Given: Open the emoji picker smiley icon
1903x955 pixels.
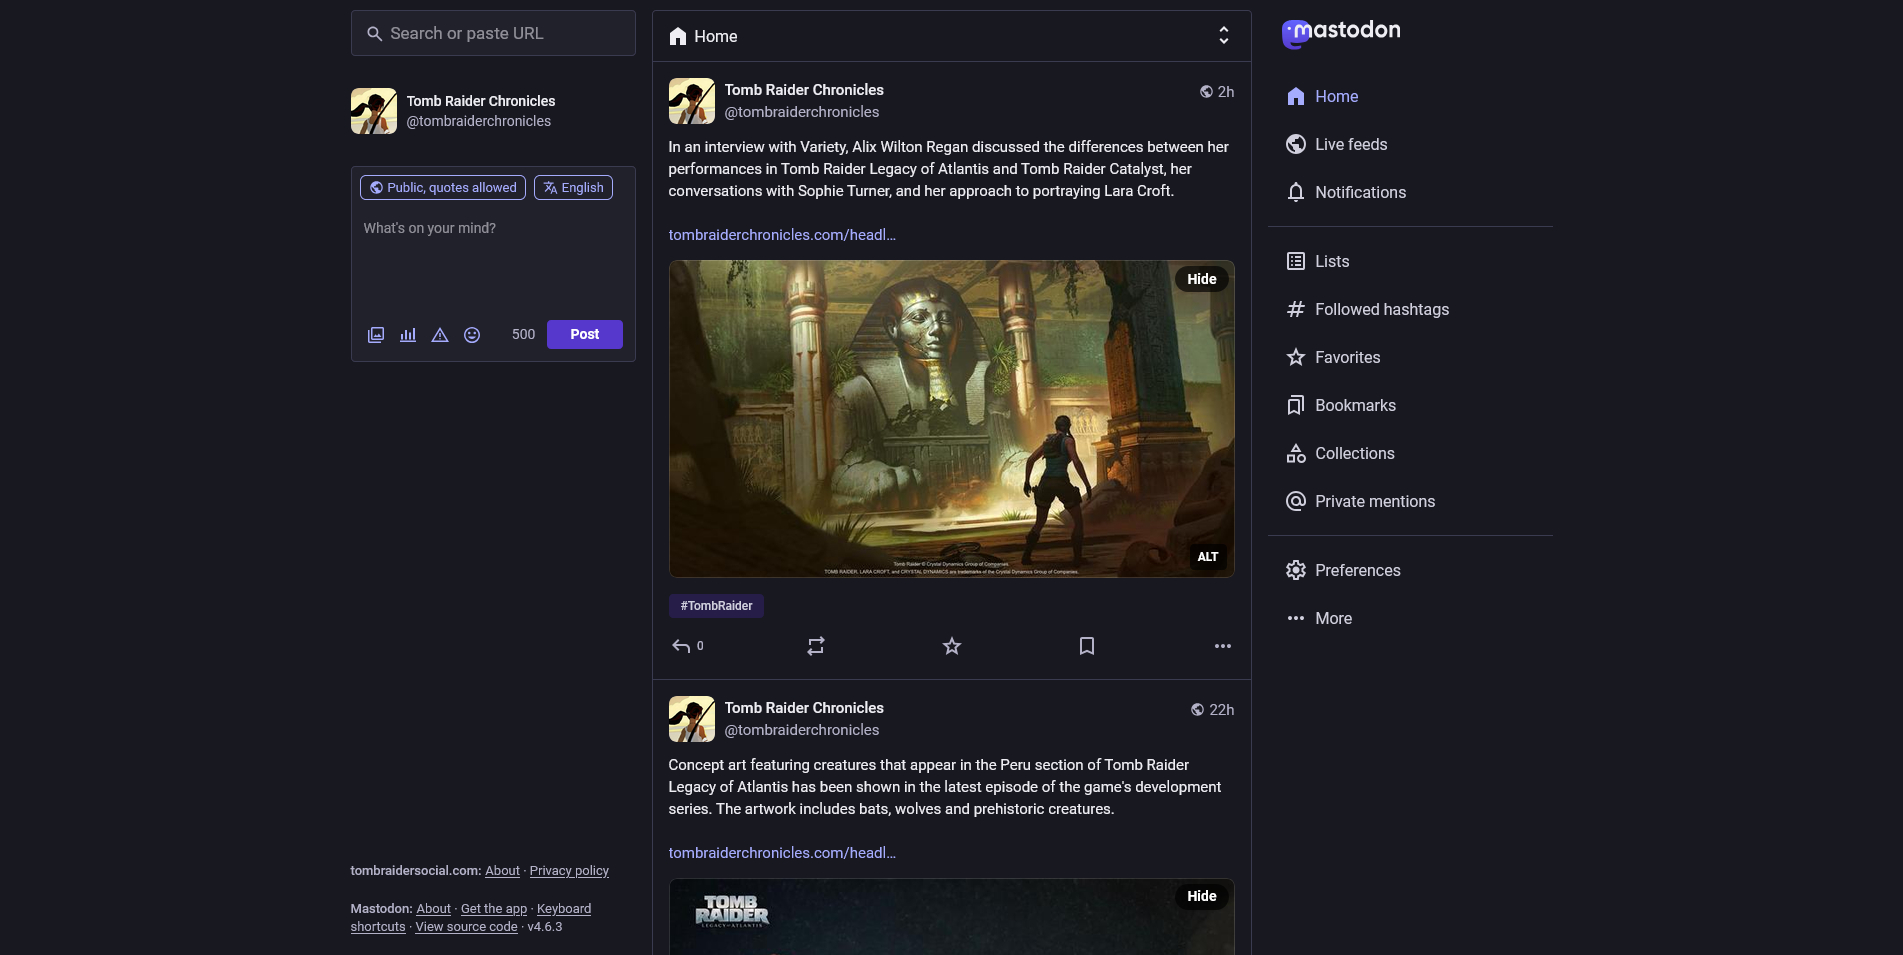Looking at the screenshot, I should click(472, 335).
